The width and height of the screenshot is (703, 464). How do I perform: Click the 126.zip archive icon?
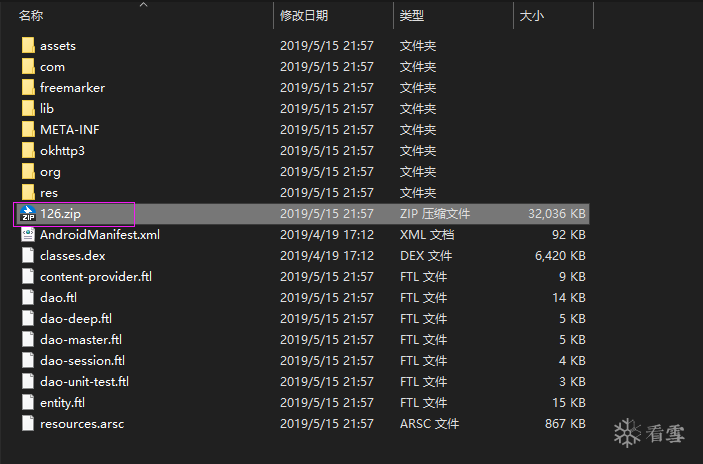coord(28,214)
